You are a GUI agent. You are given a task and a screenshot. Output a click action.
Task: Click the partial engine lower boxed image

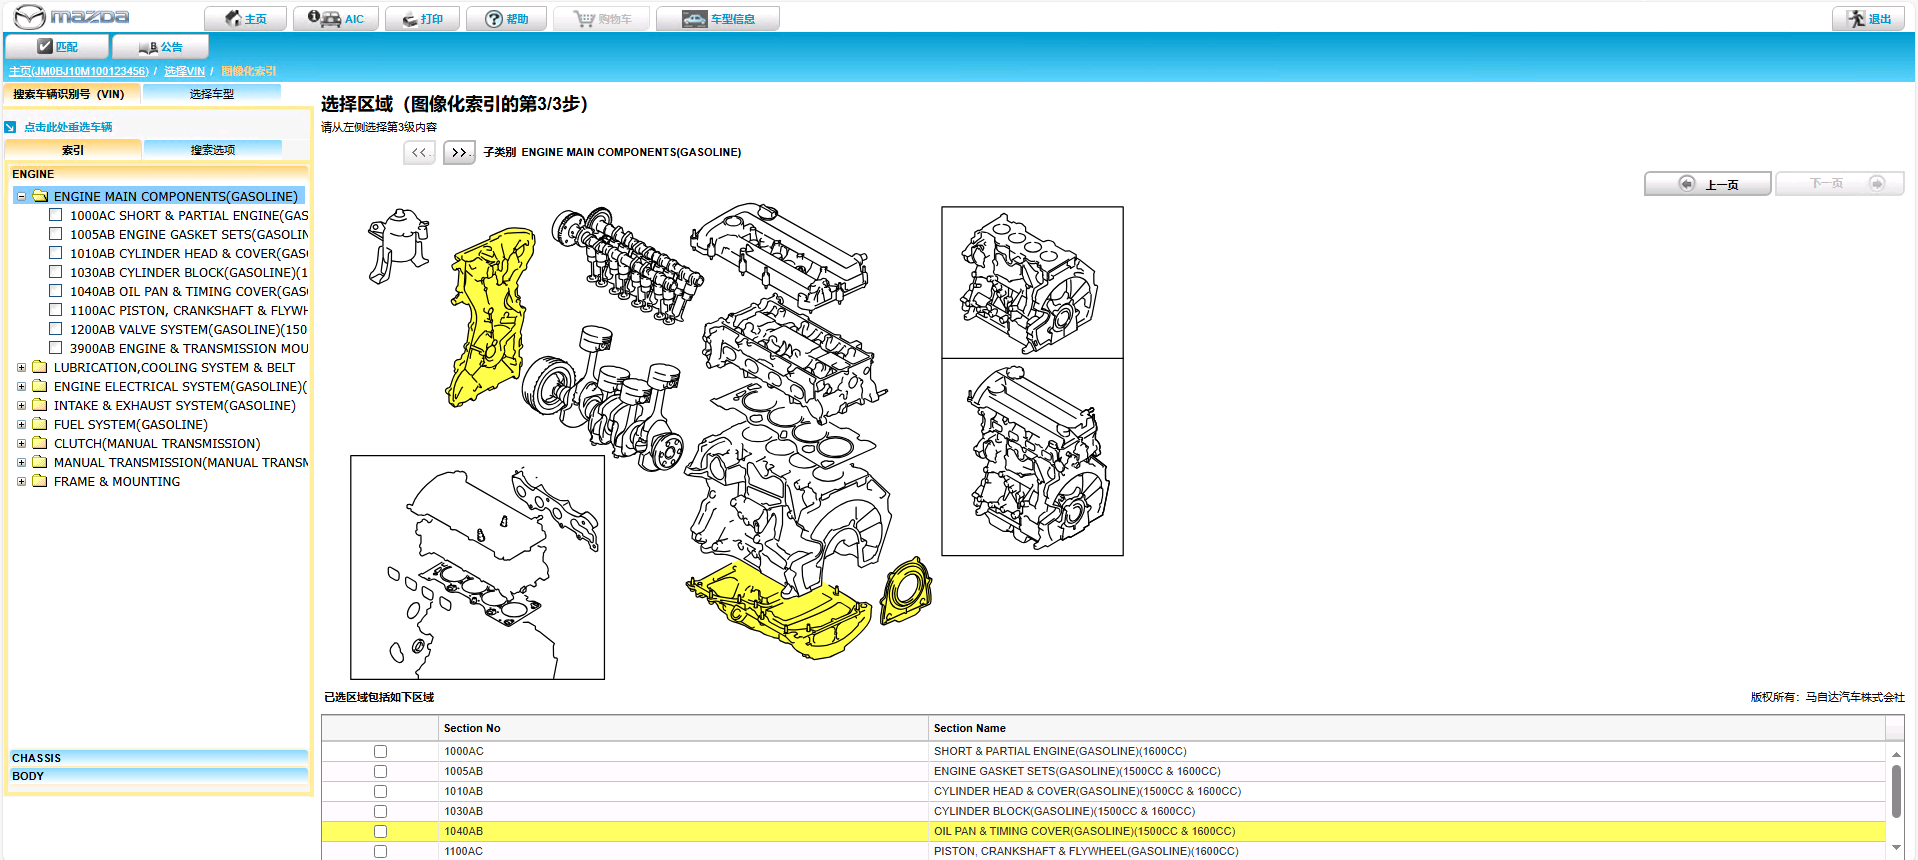pyautogui.click(x=1032, y=457)
